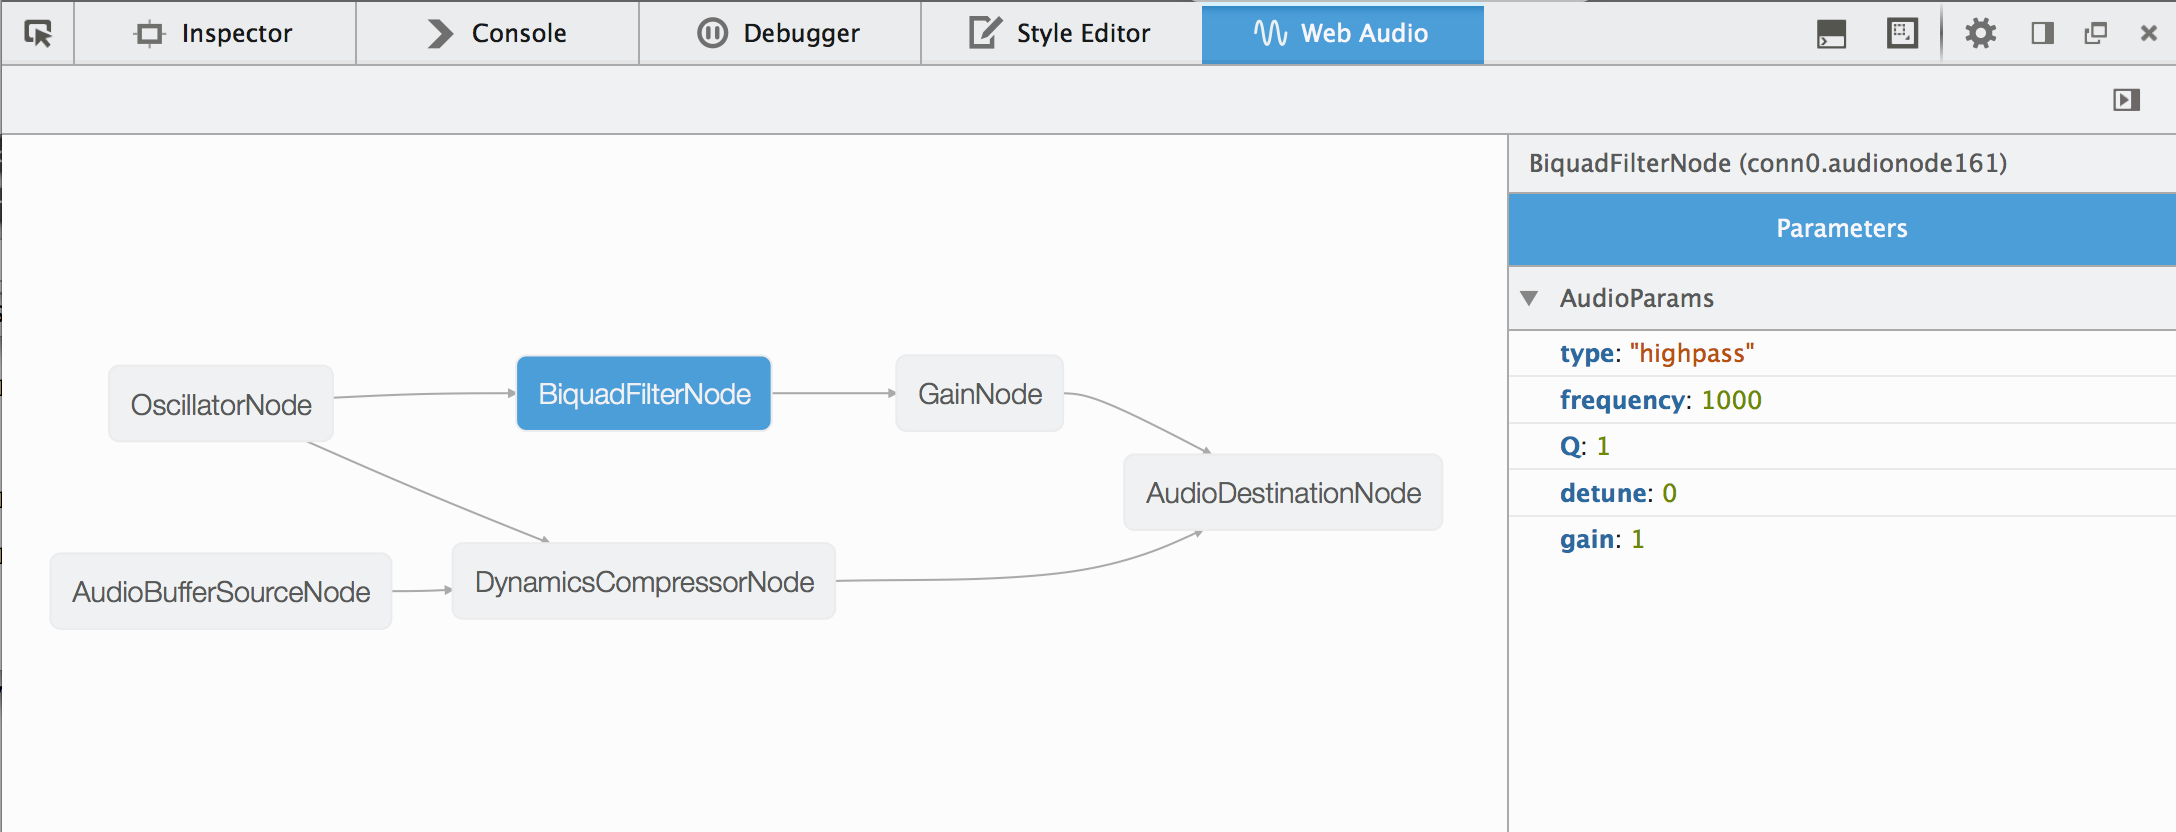The image size is (2176, 832).
Task: Select the OscillatorNode in the graph
Action: (x=221, y=404)
